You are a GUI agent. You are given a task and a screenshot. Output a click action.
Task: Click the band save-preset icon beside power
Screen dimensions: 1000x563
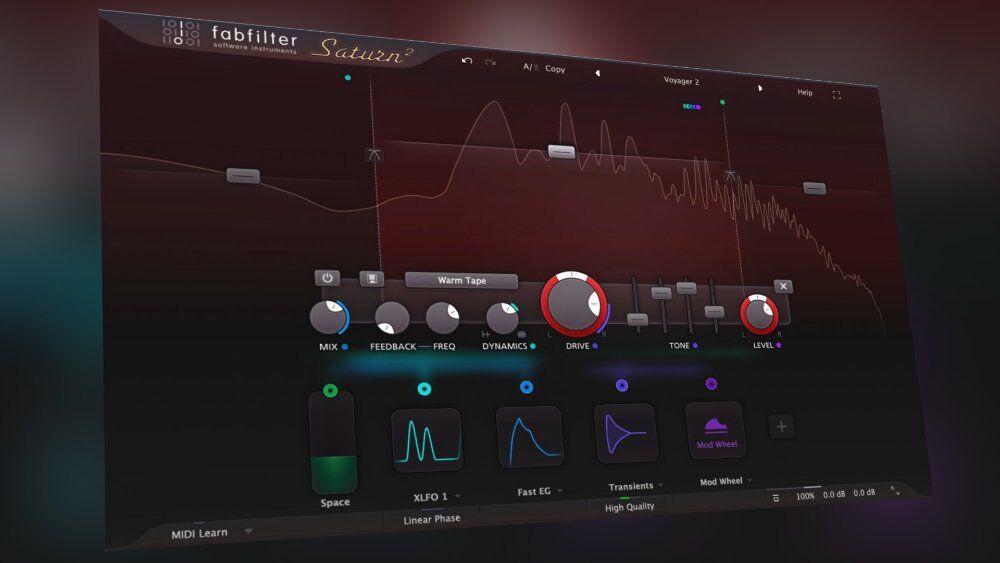click(372, 279)
